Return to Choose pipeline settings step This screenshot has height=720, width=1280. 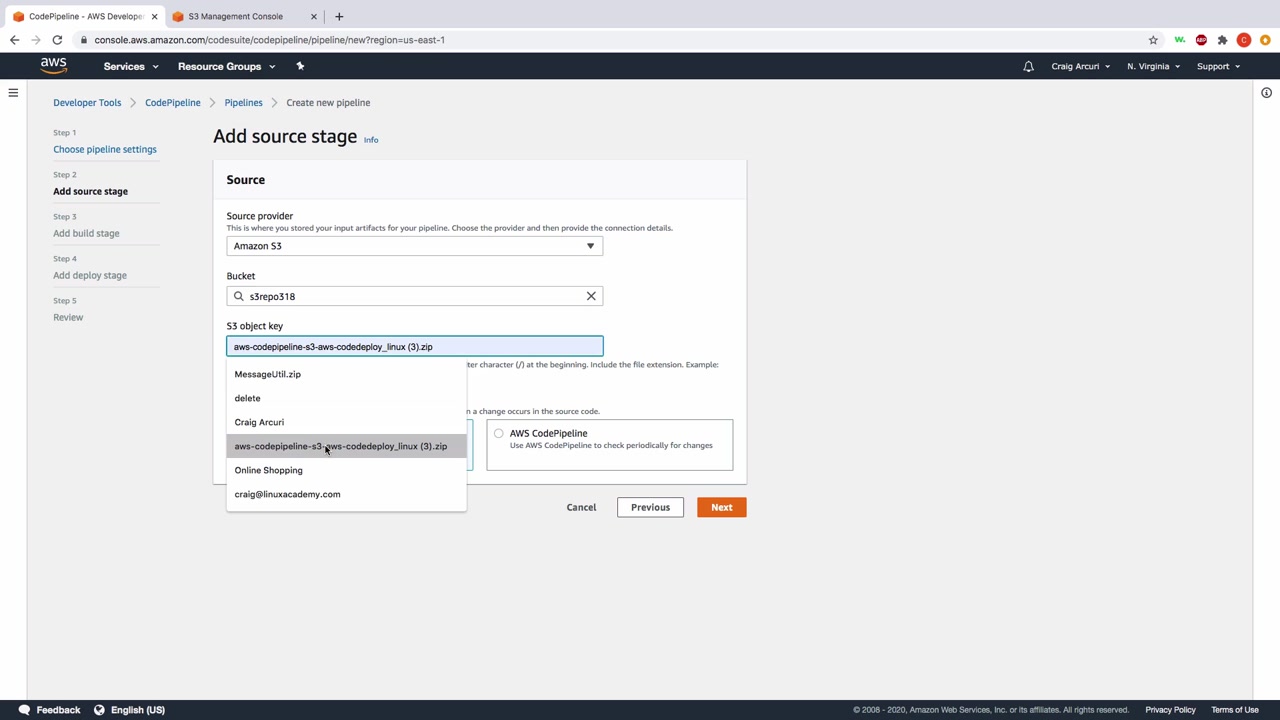click(105, 150)
